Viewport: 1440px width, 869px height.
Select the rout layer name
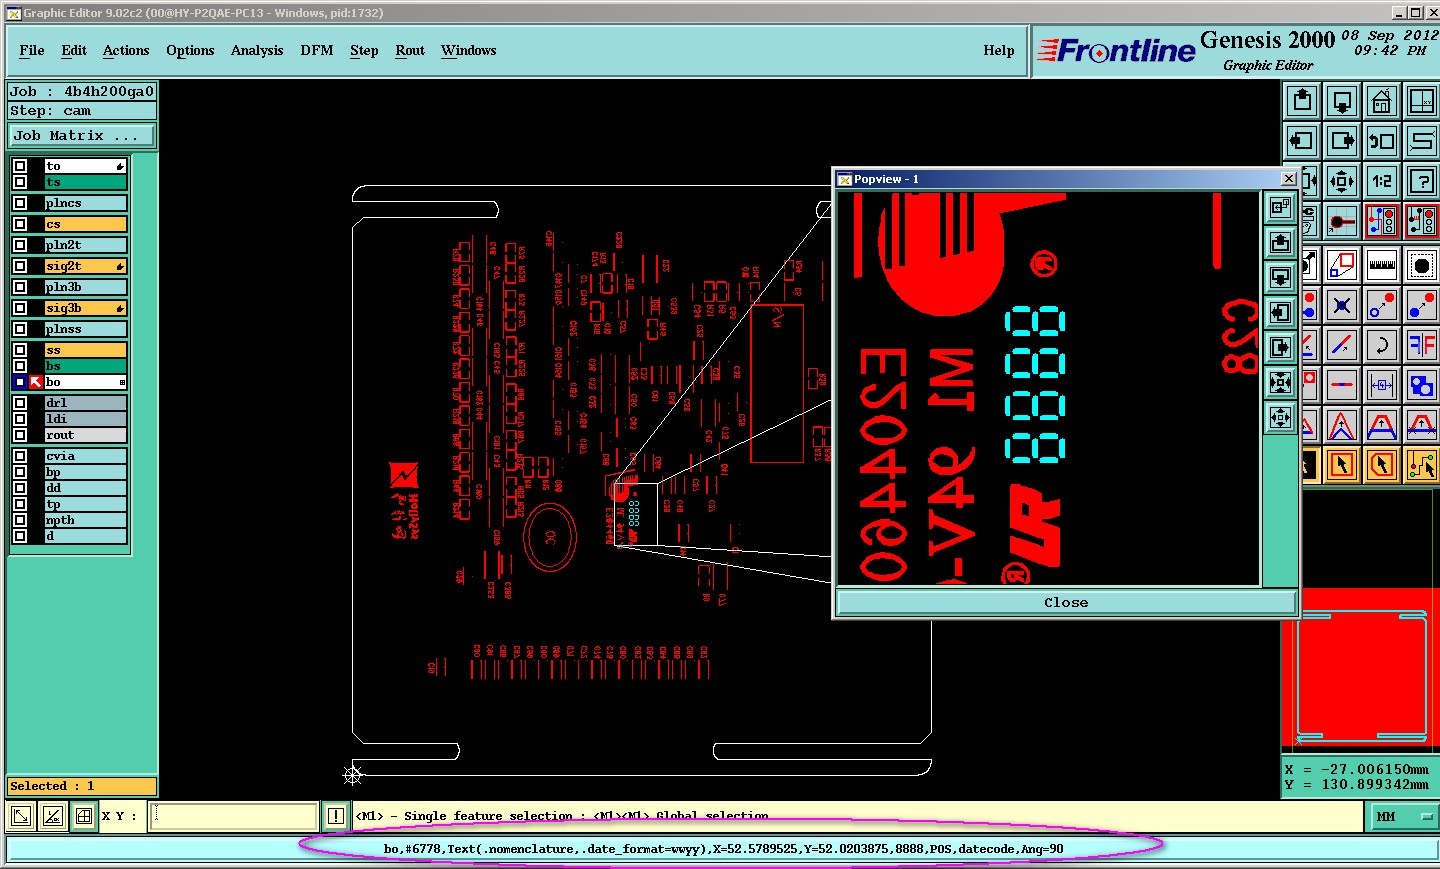coord(86,435)
